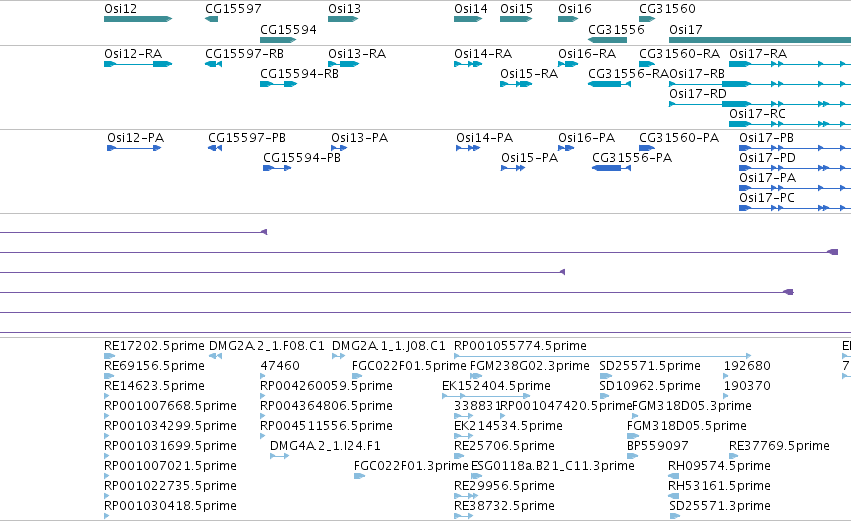Click protein label CG15597-PB
The width and height of the screenshot is (851, 521).
[x=247, y=138]
